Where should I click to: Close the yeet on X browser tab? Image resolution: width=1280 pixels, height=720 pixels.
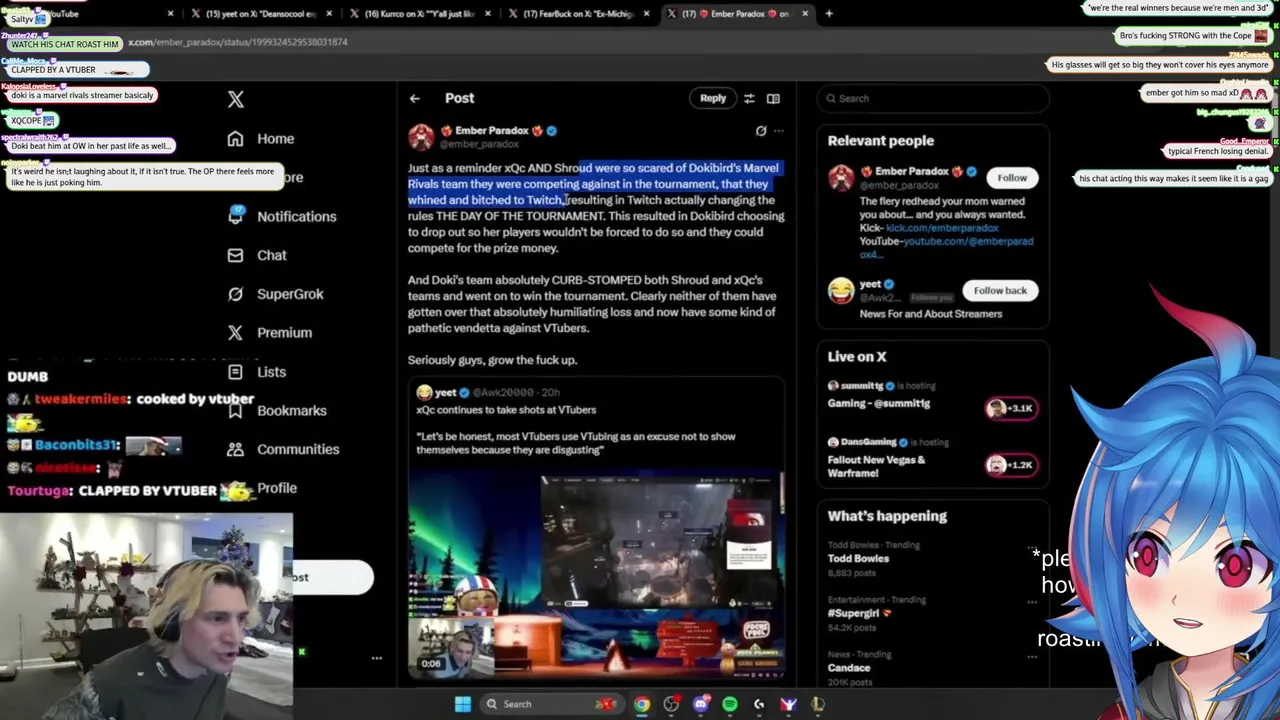click(329, 14)
